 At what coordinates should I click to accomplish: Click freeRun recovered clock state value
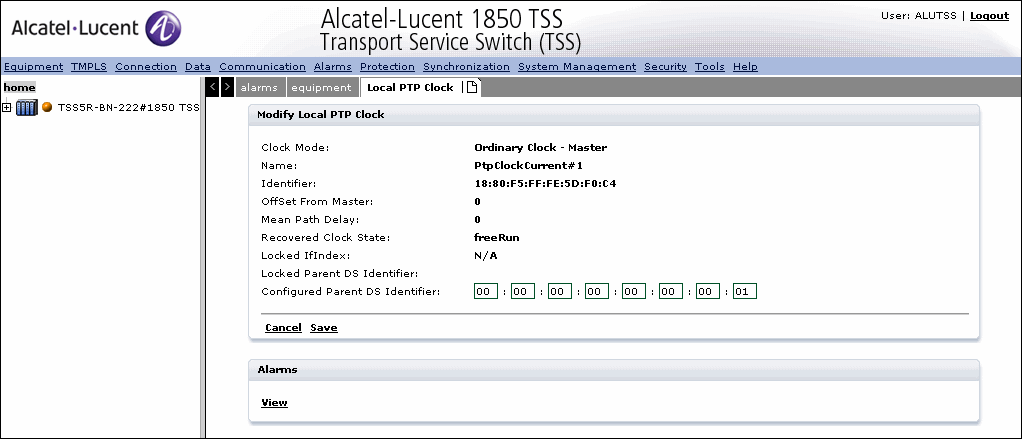pos(497,238)
